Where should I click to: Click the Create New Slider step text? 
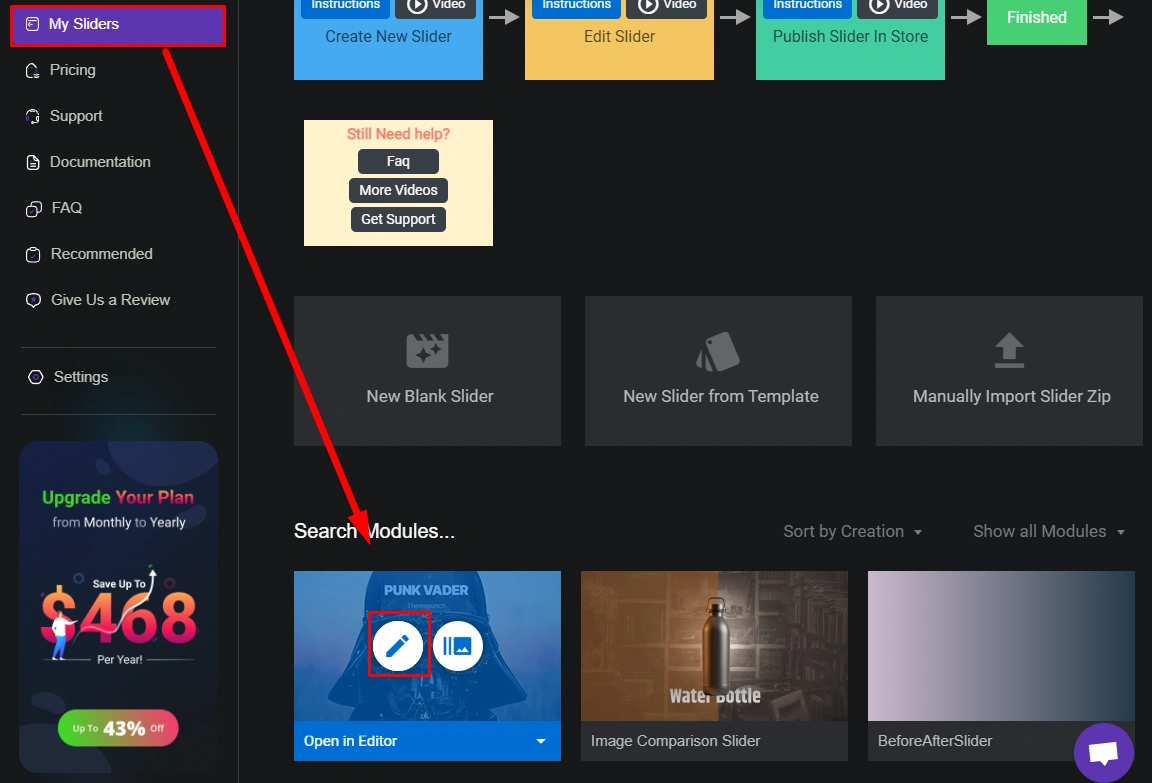[388, 37]
